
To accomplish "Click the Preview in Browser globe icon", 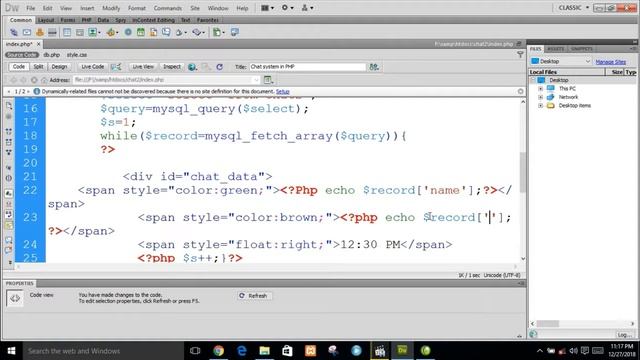I will (x=192, y=67).
